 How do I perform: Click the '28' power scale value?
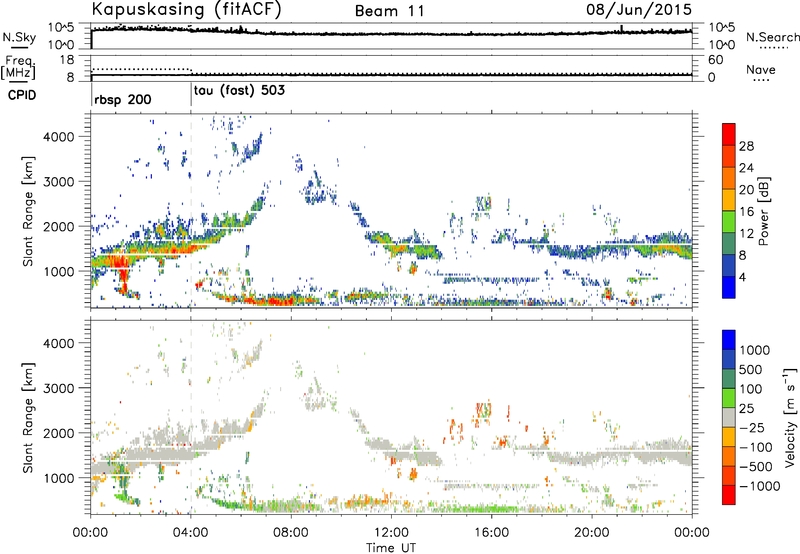click(746, 146)
